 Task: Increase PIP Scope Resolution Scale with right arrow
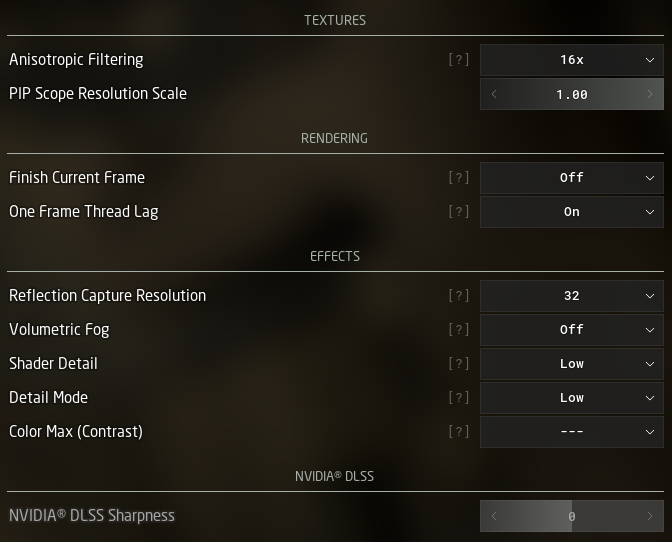(x=650, y=94)
